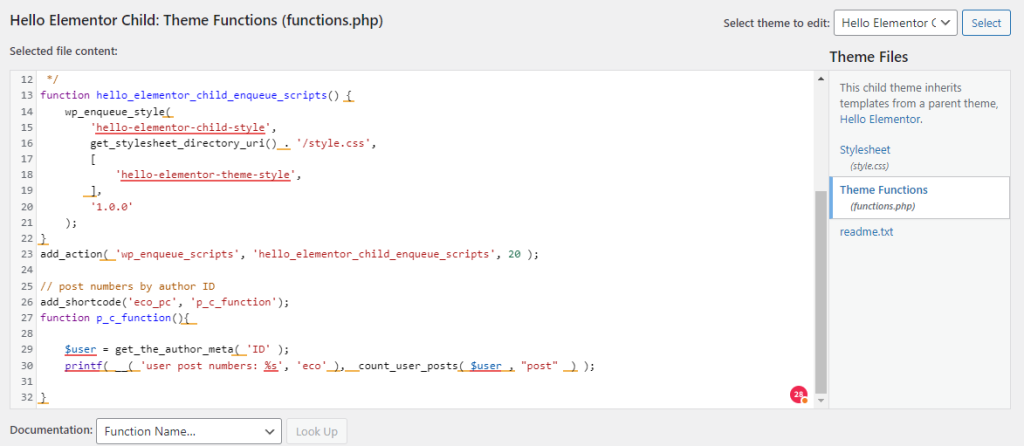The image size is (1024, 446).
Task: Click the '1.0.0' version string
Action: 112,206
